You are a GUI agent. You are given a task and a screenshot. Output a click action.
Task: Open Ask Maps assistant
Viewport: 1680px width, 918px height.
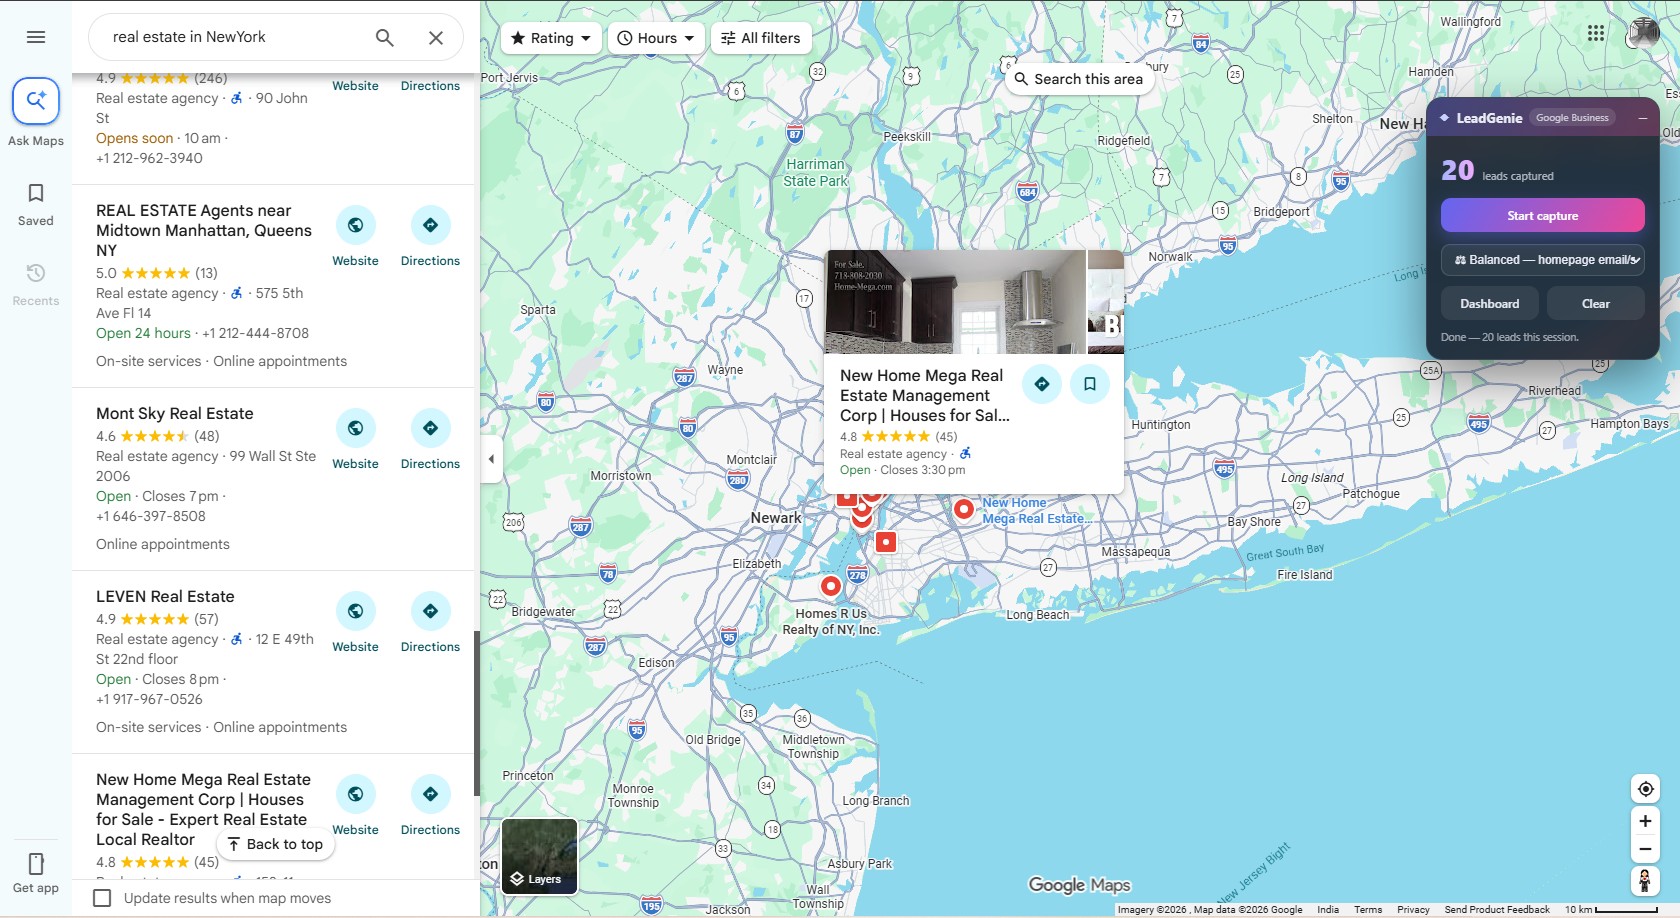coord(36,101)
